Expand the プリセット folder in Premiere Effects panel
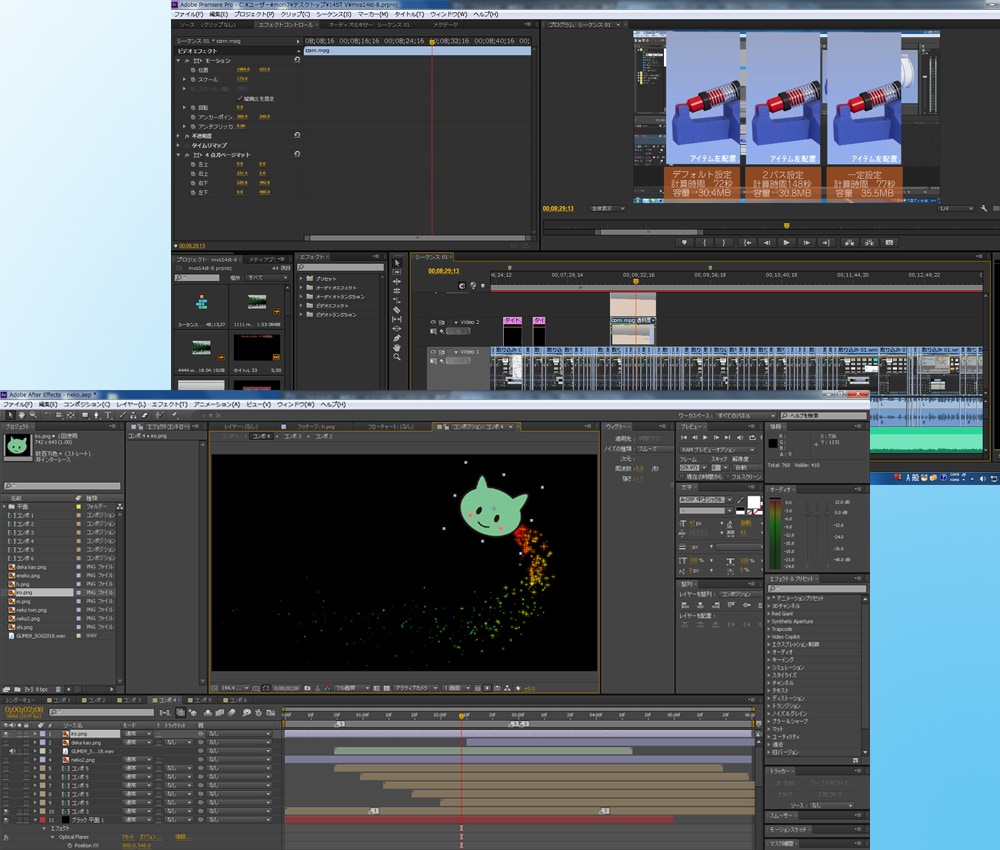Image resolution: width=1000 pixels, height=850 pixels. pos(302,279)
